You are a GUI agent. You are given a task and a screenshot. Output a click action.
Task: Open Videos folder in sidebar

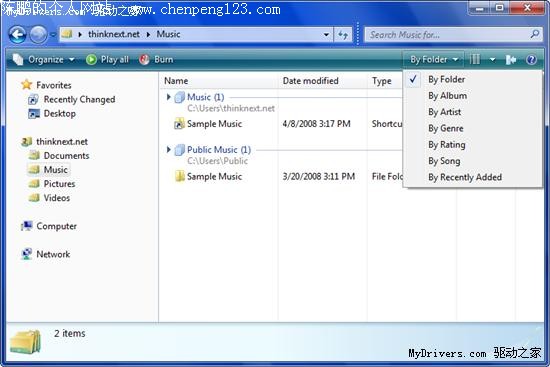(49, 198)
